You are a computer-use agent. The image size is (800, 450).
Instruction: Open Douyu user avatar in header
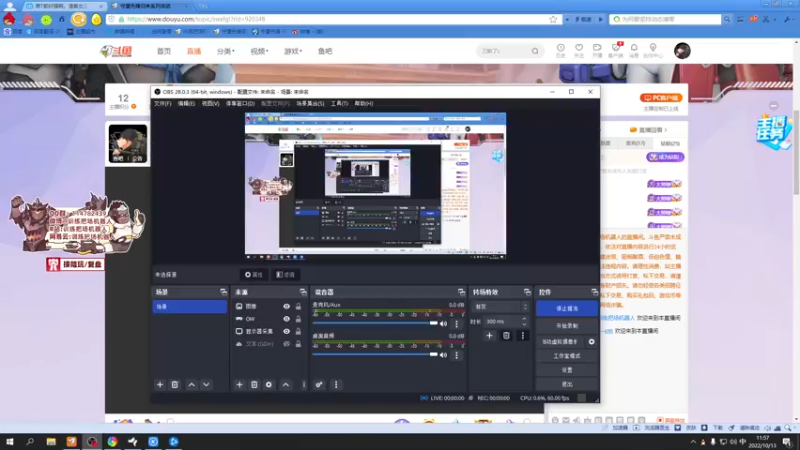tap(682, 51)
